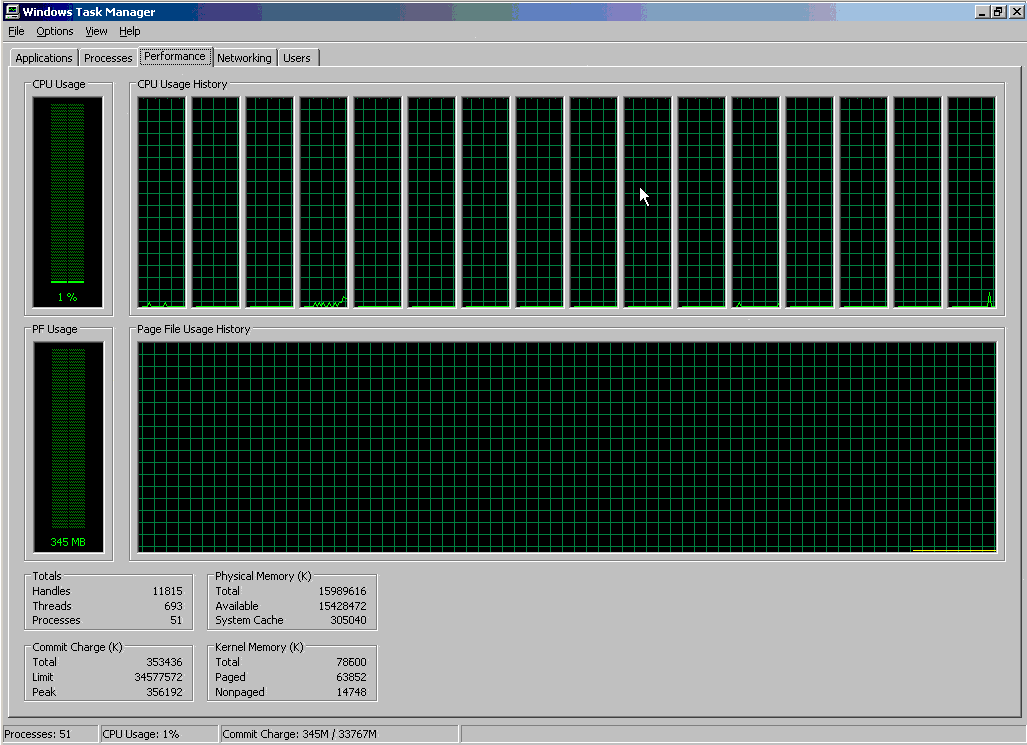Click the 'CPU Usage History' group label
The image size is (1027, 745).
point(182,84)
